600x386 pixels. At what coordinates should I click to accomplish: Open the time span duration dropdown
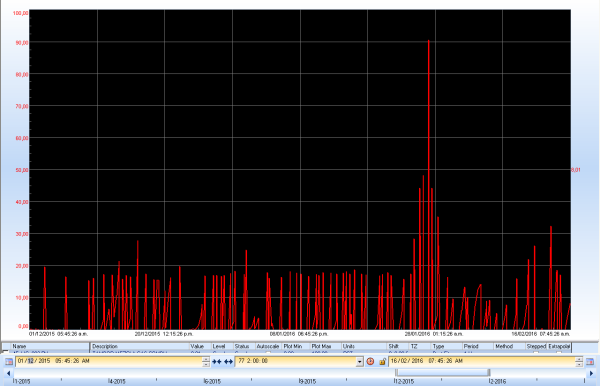pyautogui.click(x=359, y=362)
